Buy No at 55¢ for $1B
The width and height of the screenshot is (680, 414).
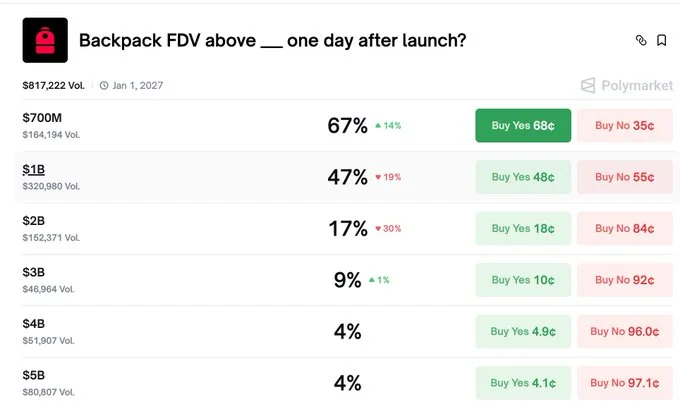pyautogui.click(x=624, y=177)
